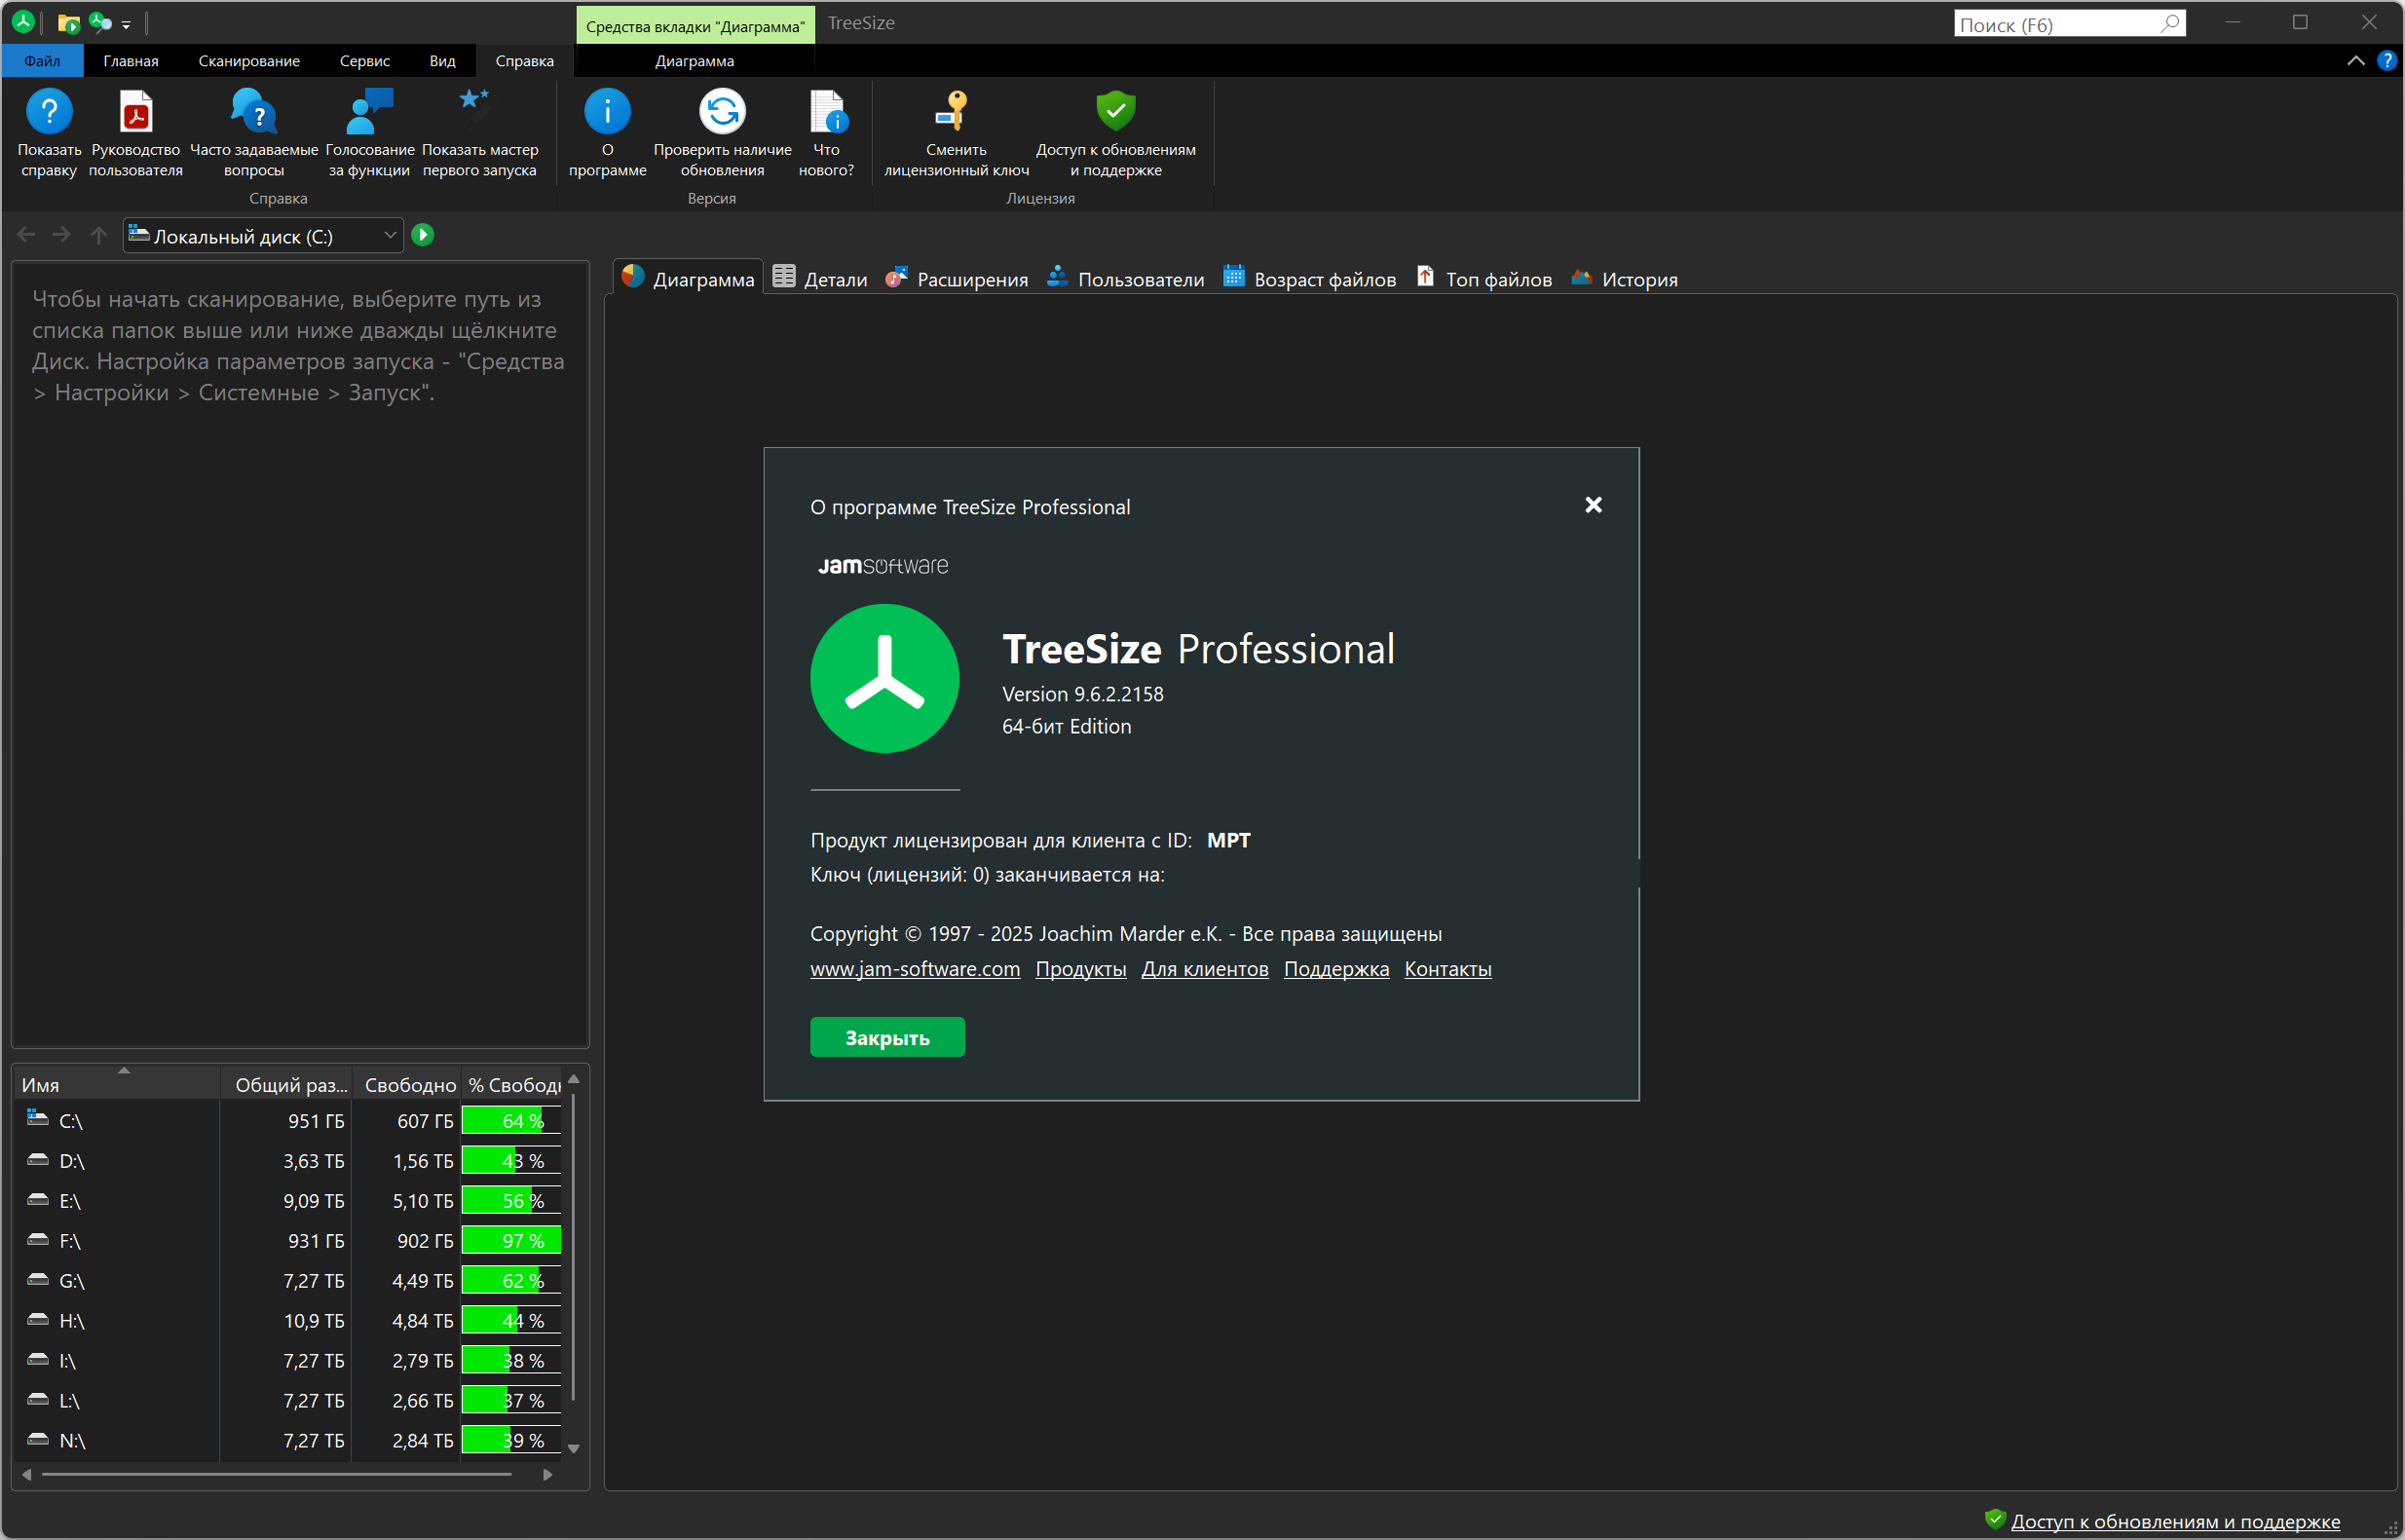Click the F:\ drive 97% free bar
The image size is (2405, 1540).
pos(511,1240)
